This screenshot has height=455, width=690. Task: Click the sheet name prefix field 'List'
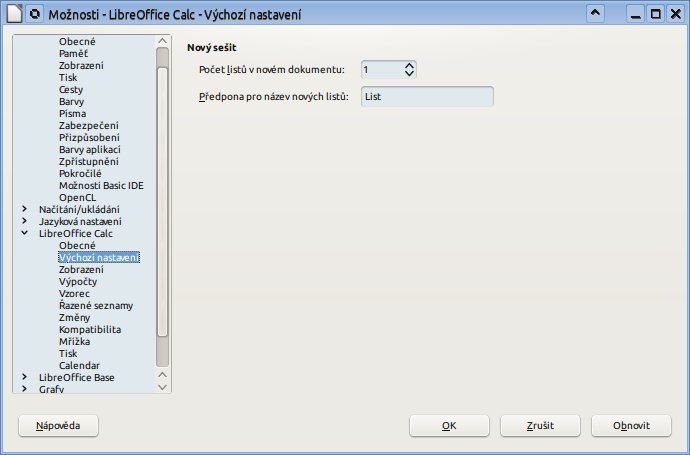click(427, 96)
